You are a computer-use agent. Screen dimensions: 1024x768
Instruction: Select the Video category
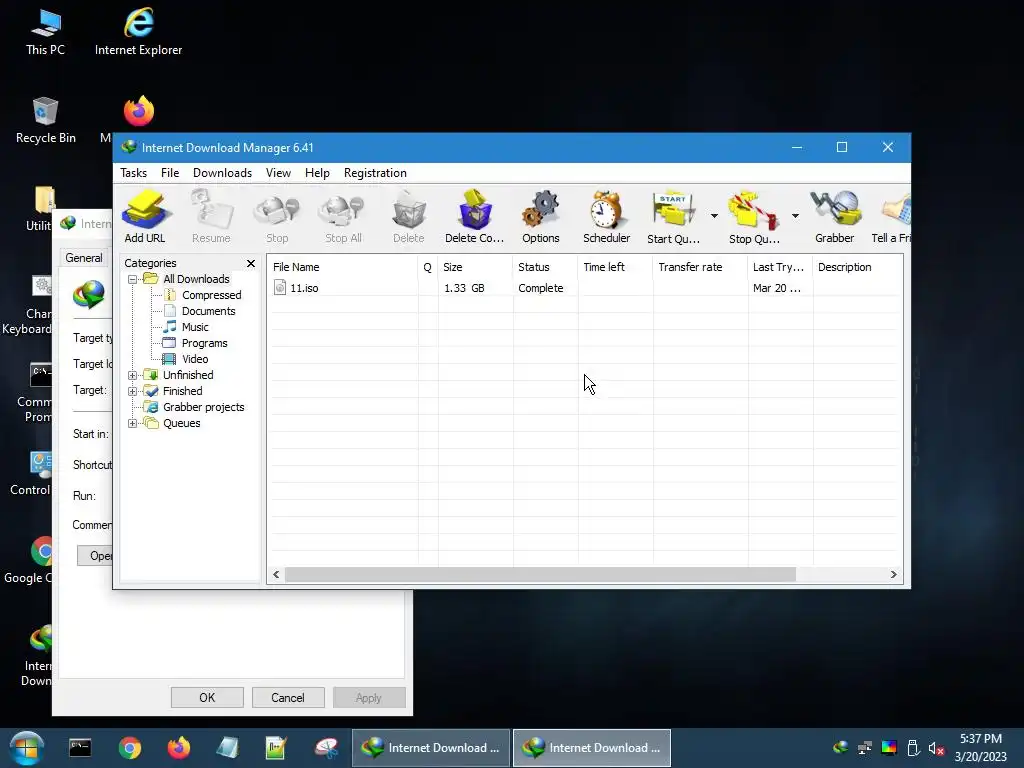click(195, 359)
